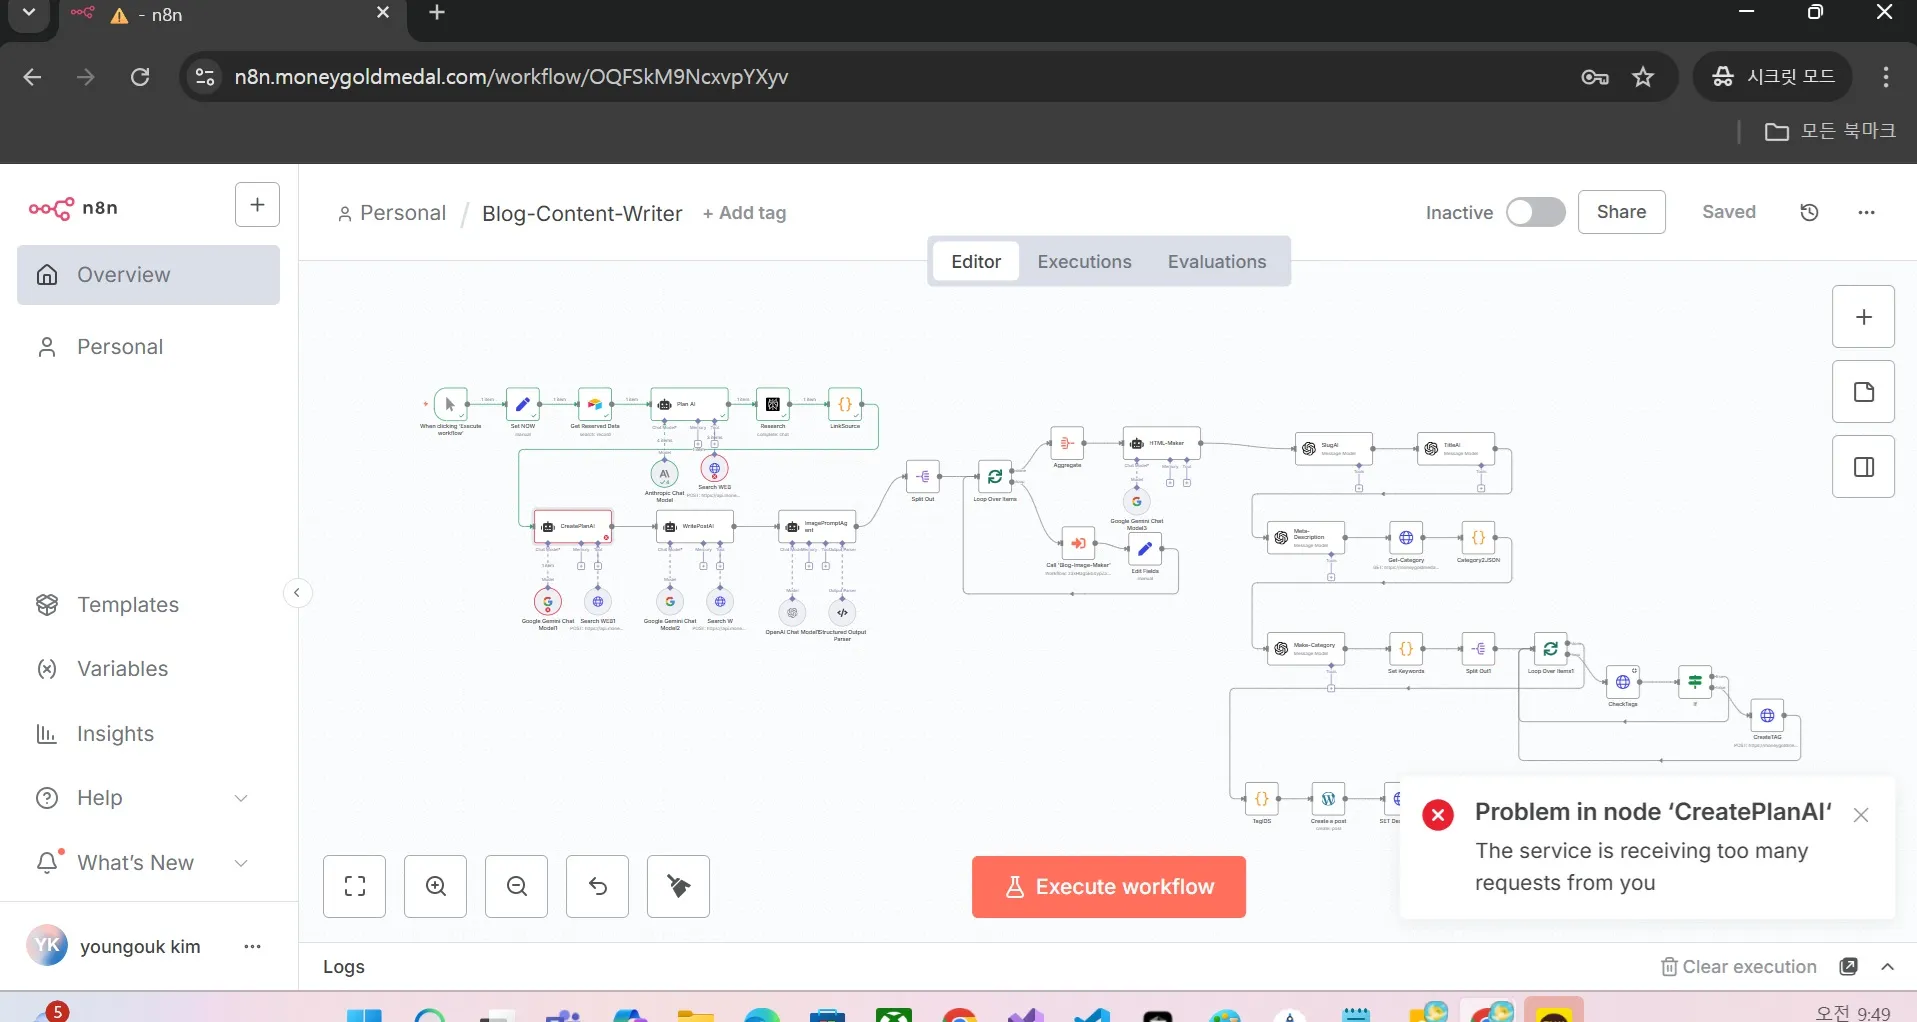The image size is (1917, 1022).
Task: Open the TitleAI OpenAI node
Action: [x=1457, y=449]
